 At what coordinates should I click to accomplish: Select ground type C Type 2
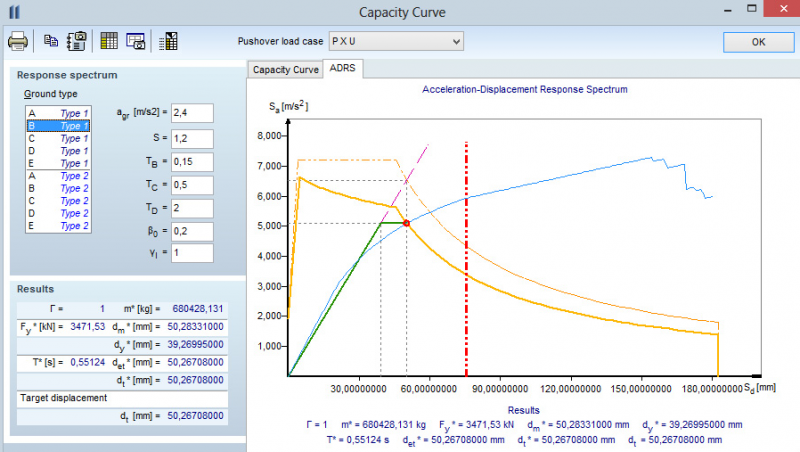[x=58, y=201]
